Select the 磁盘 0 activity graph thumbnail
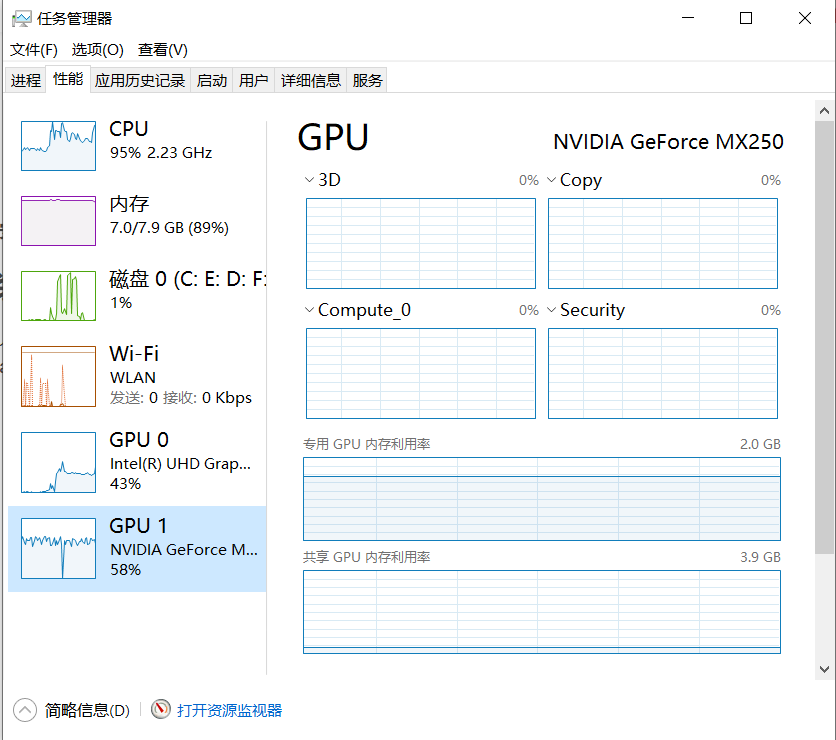This screenshot has width=836, height=740. (59, 296)
